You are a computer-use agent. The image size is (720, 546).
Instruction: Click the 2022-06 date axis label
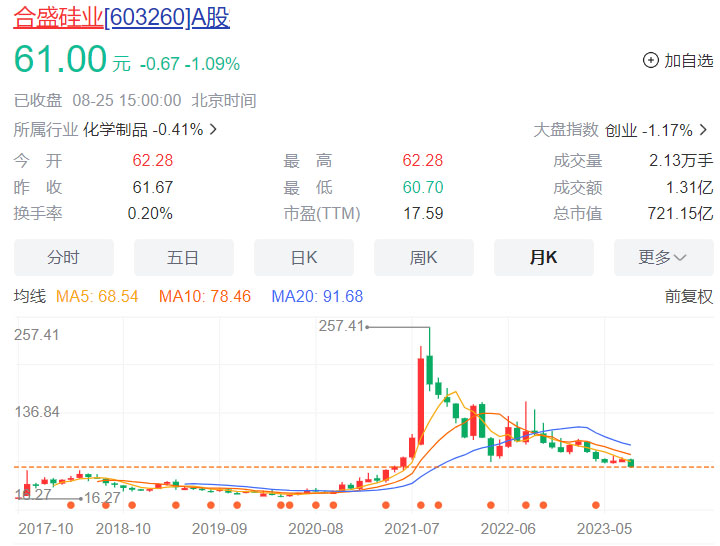(508, 529)
